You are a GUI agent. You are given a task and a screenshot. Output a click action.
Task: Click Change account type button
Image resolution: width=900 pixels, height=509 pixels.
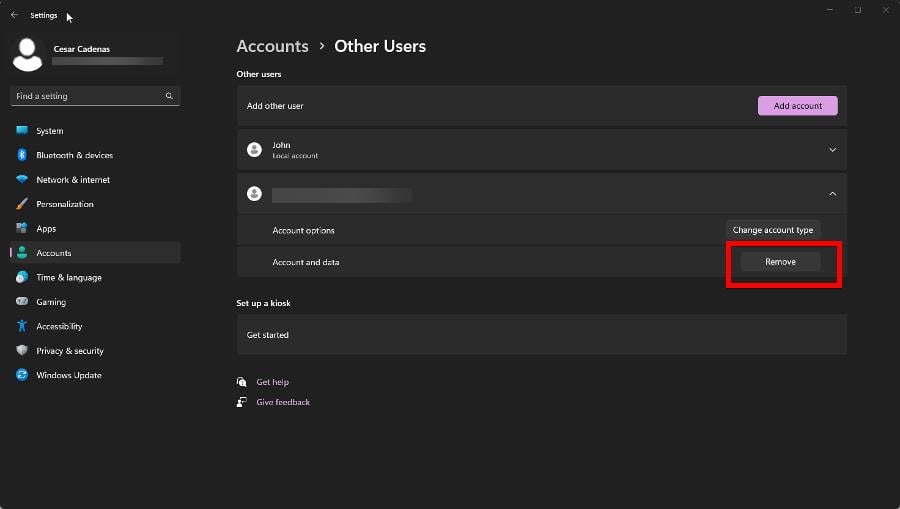[773, 230]
